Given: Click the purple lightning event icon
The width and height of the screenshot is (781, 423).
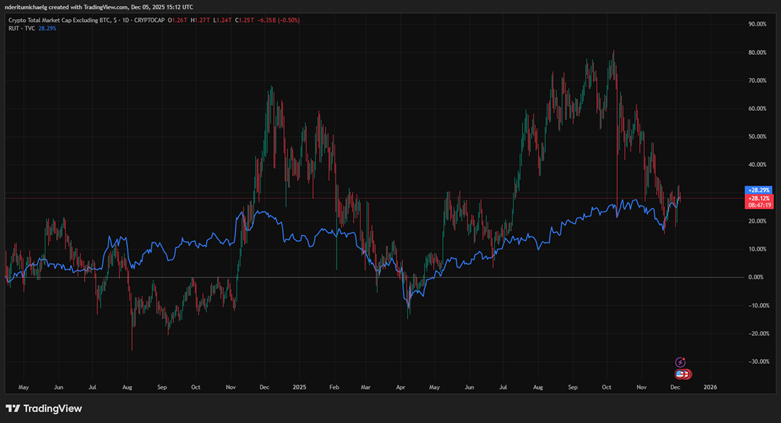Looking at the screenshot, I should point(680,362).
